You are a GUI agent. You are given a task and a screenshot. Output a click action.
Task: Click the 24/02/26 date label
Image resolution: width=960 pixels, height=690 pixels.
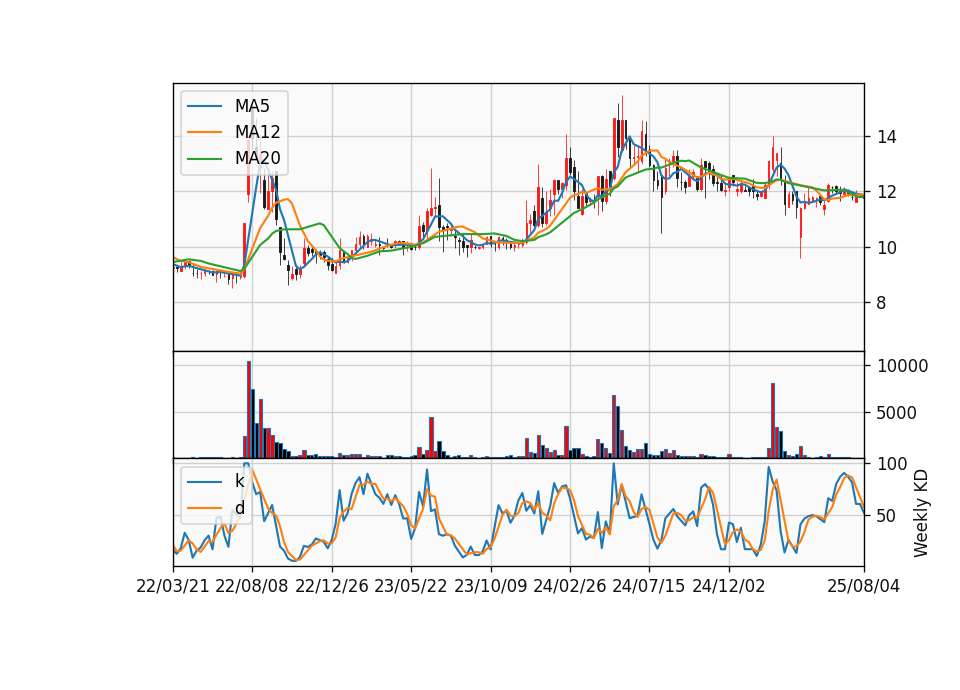pyautogui.click(x=569, y=586)
